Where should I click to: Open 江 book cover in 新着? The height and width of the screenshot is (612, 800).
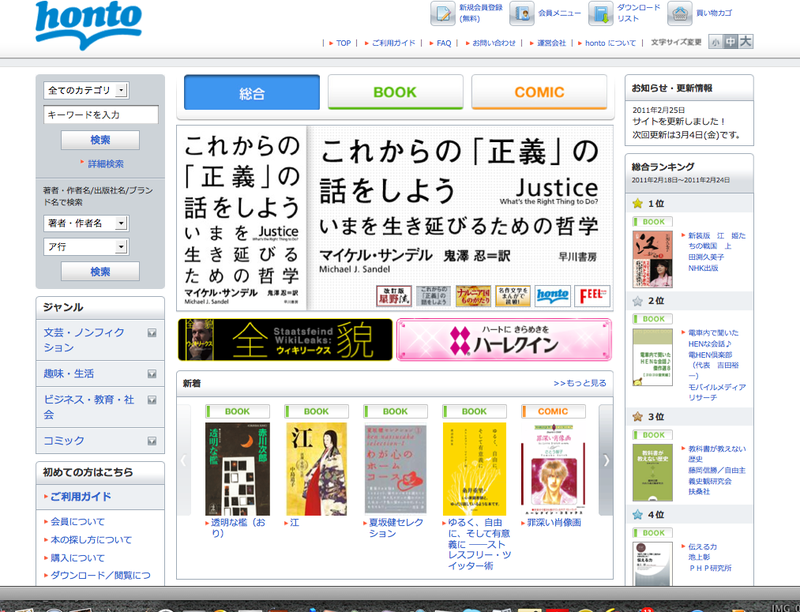coord(316,469)
